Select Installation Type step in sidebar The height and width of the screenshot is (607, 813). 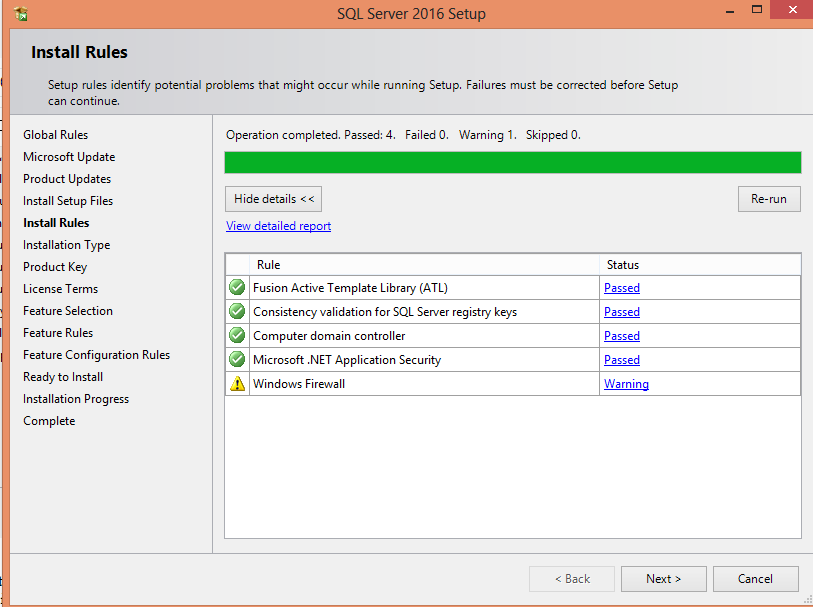(x=66, y=245)
